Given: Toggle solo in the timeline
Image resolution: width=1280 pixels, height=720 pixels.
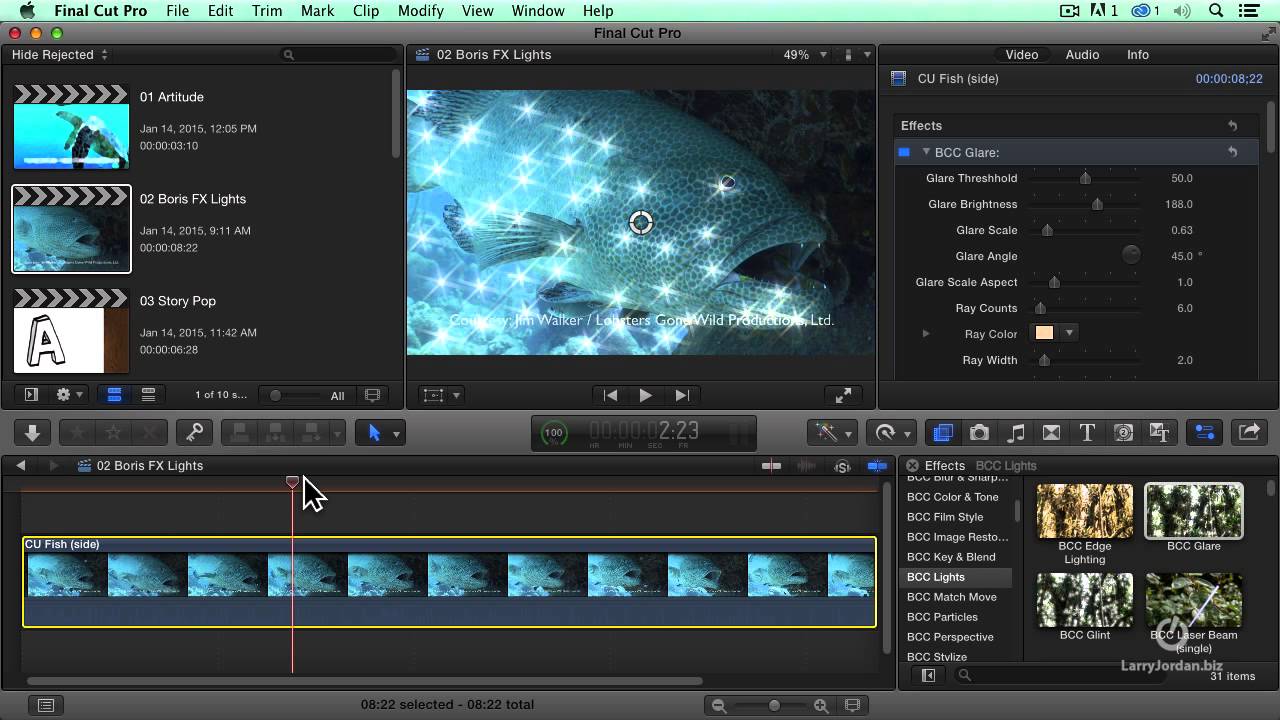Looking at the screenshot, I should 842,466.
